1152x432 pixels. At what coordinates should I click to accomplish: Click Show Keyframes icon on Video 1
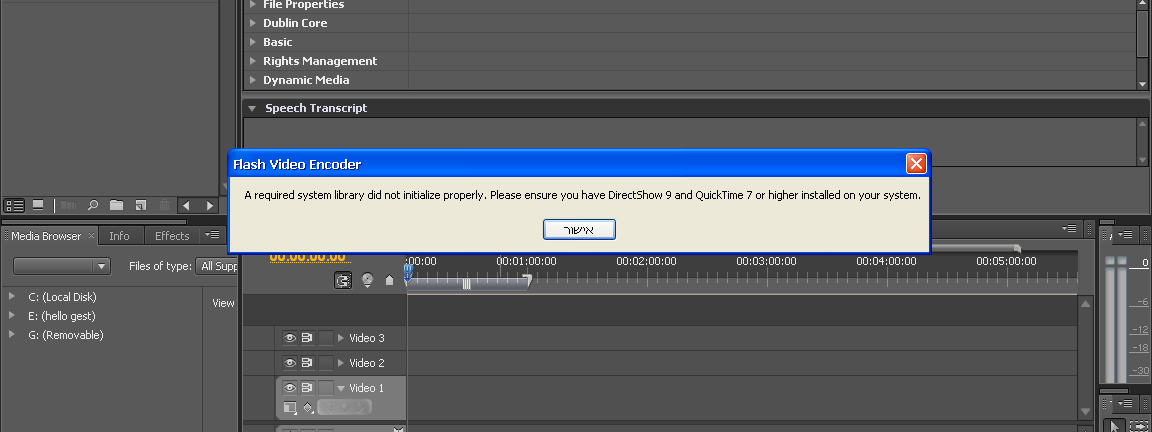(308, 407)
